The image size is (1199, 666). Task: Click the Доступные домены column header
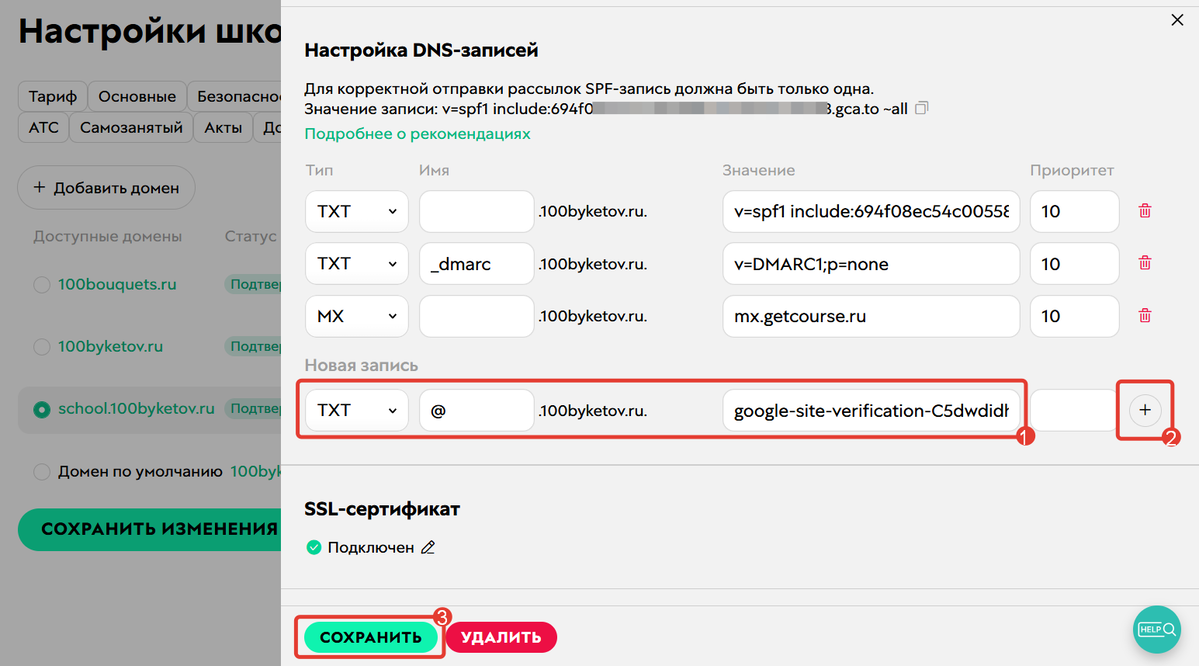point(107,236)
